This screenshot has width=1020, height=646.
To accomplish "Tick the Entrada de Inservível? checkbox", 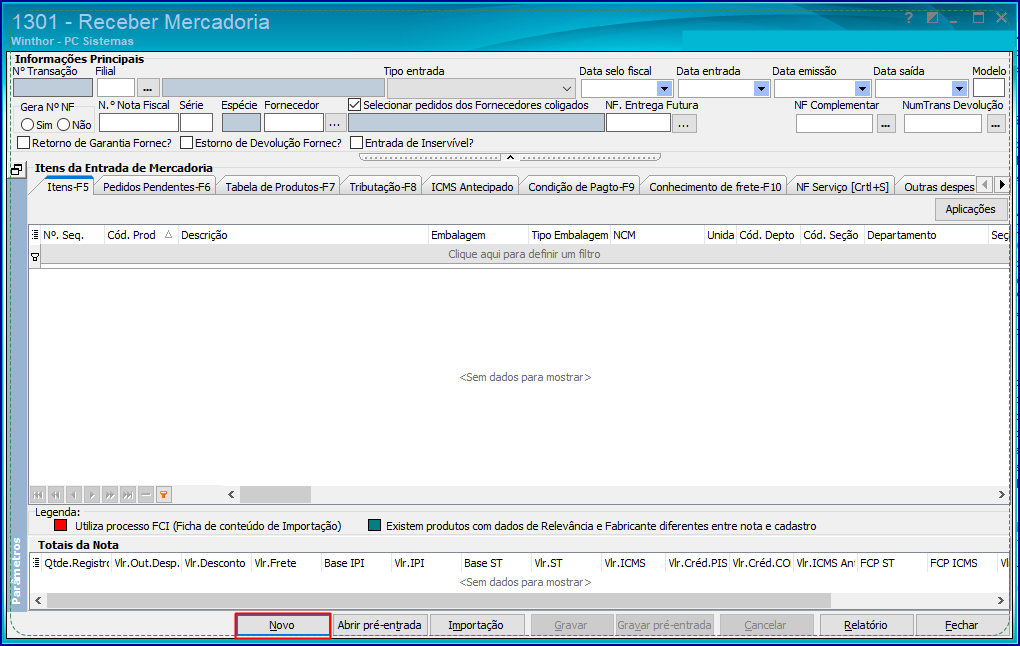I will [x=356, y=142].
